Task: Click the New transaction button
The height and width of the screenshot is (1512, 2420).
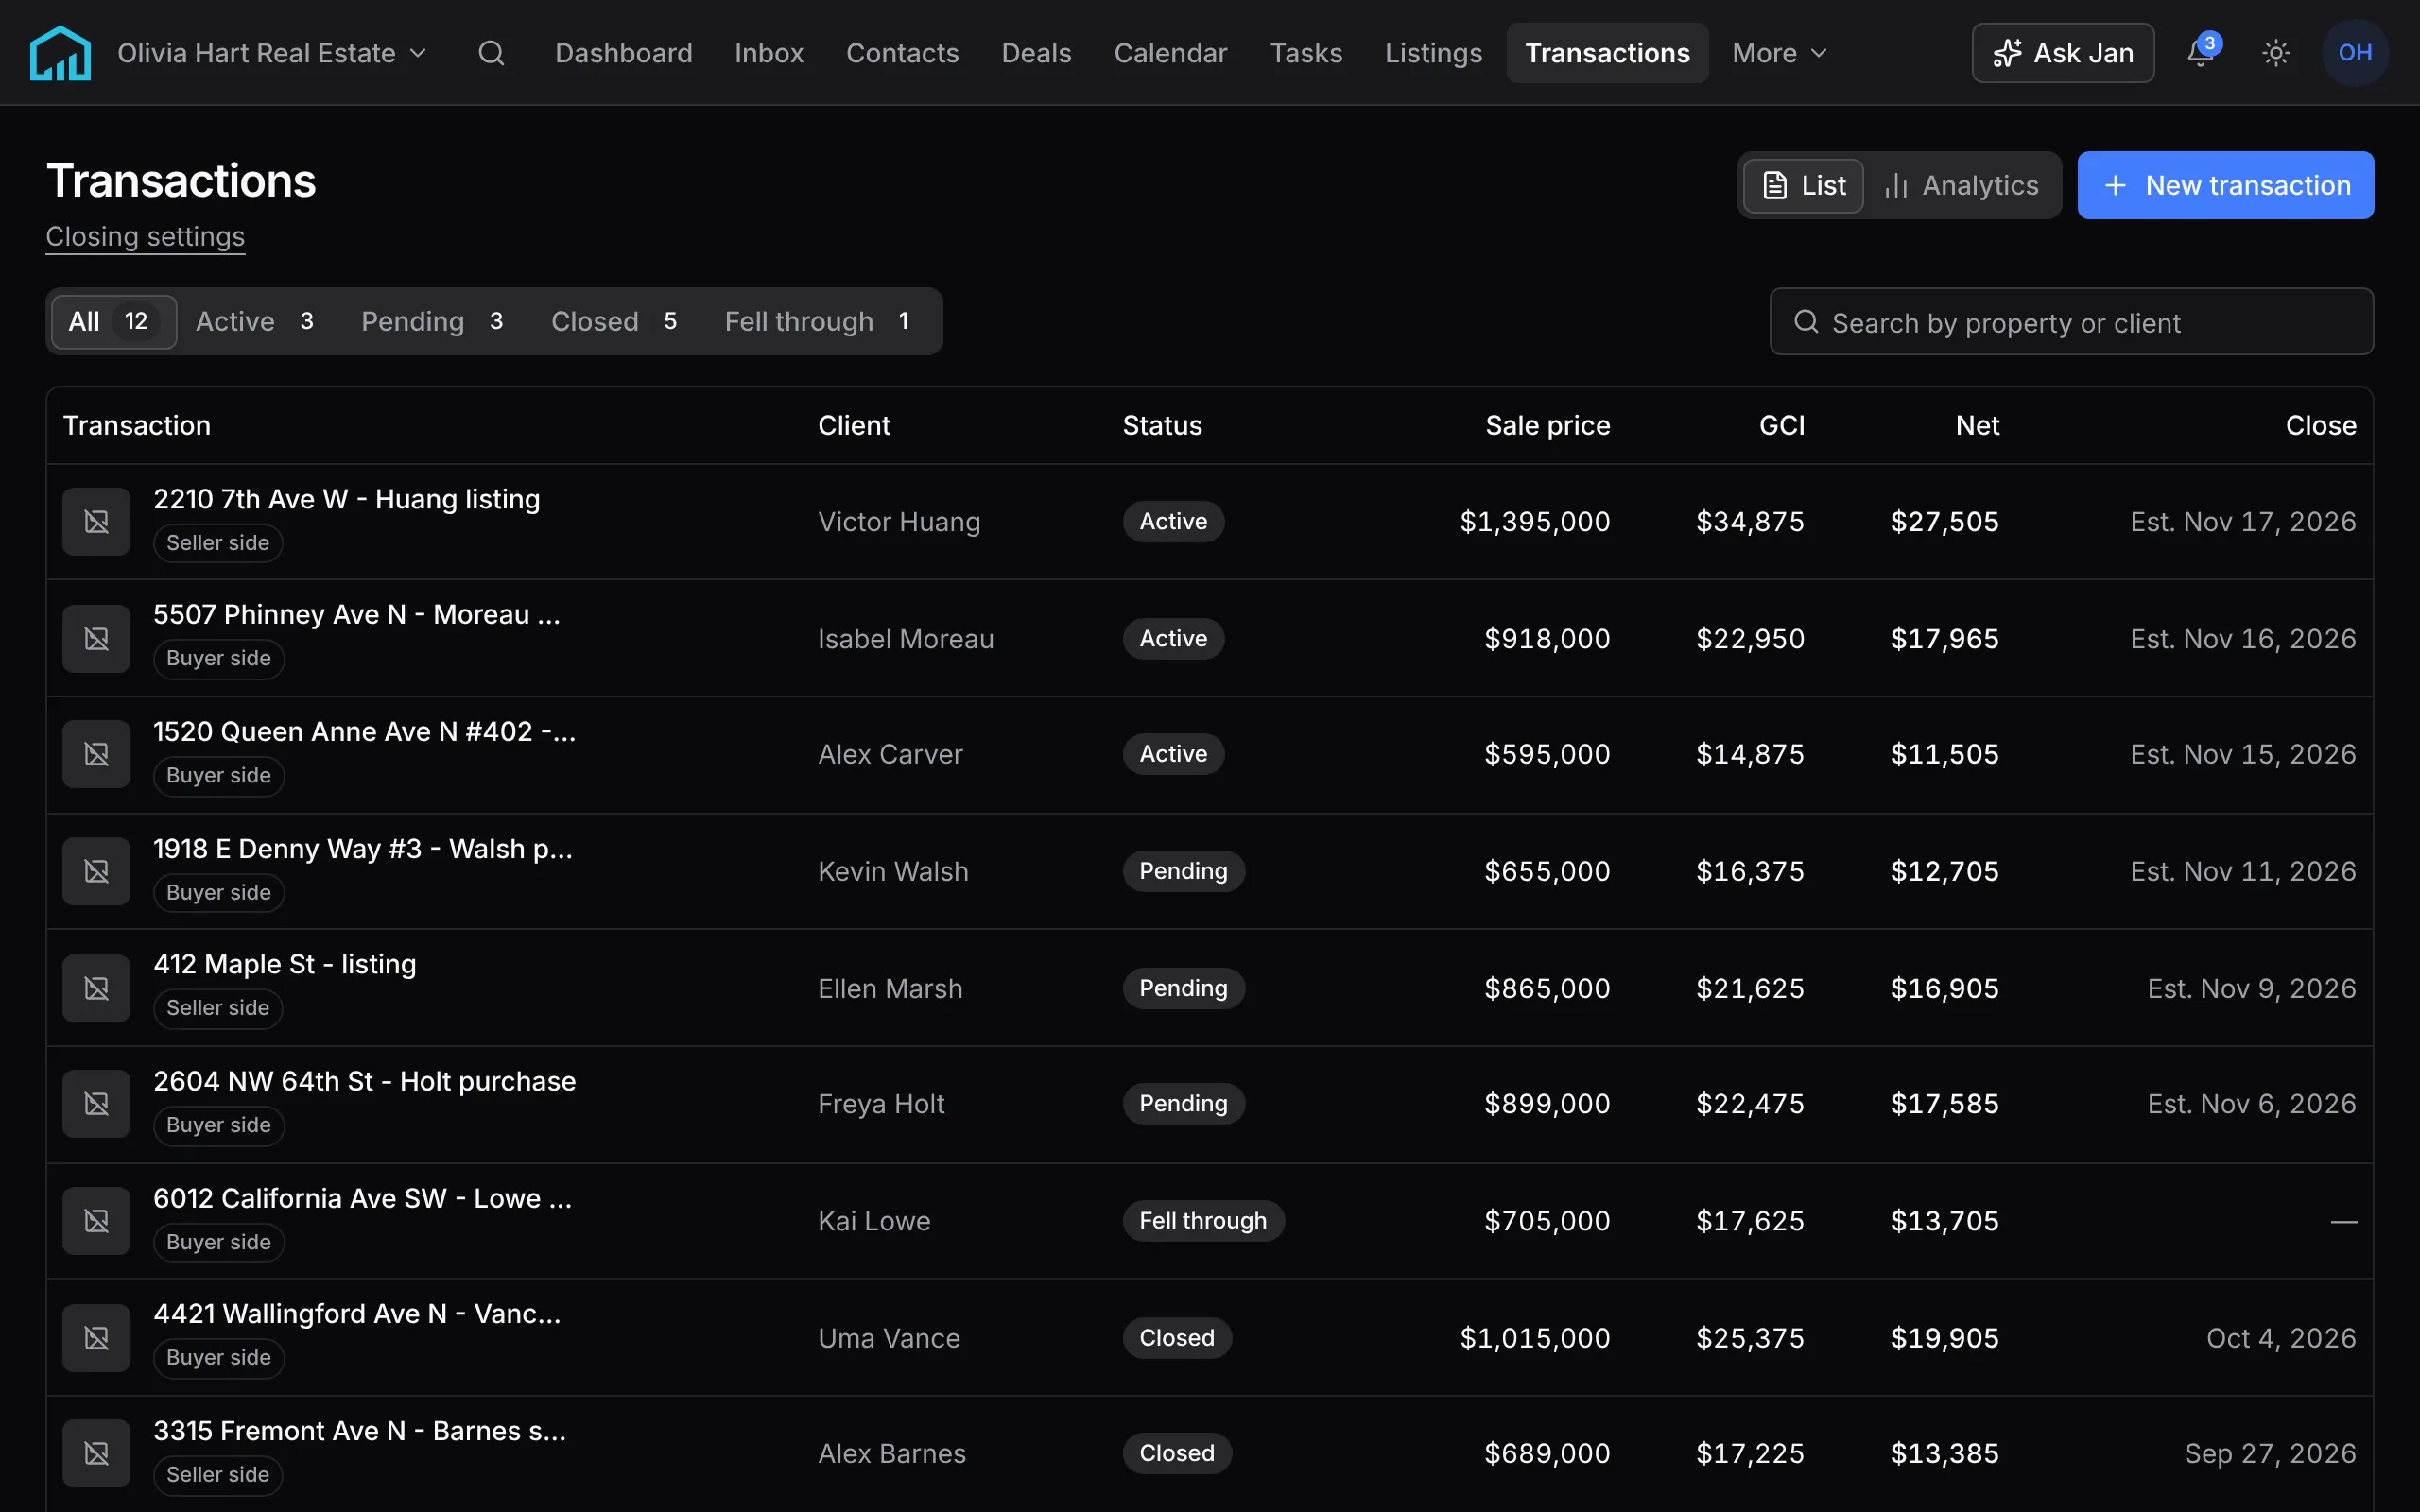Action: pos(2225,185)
